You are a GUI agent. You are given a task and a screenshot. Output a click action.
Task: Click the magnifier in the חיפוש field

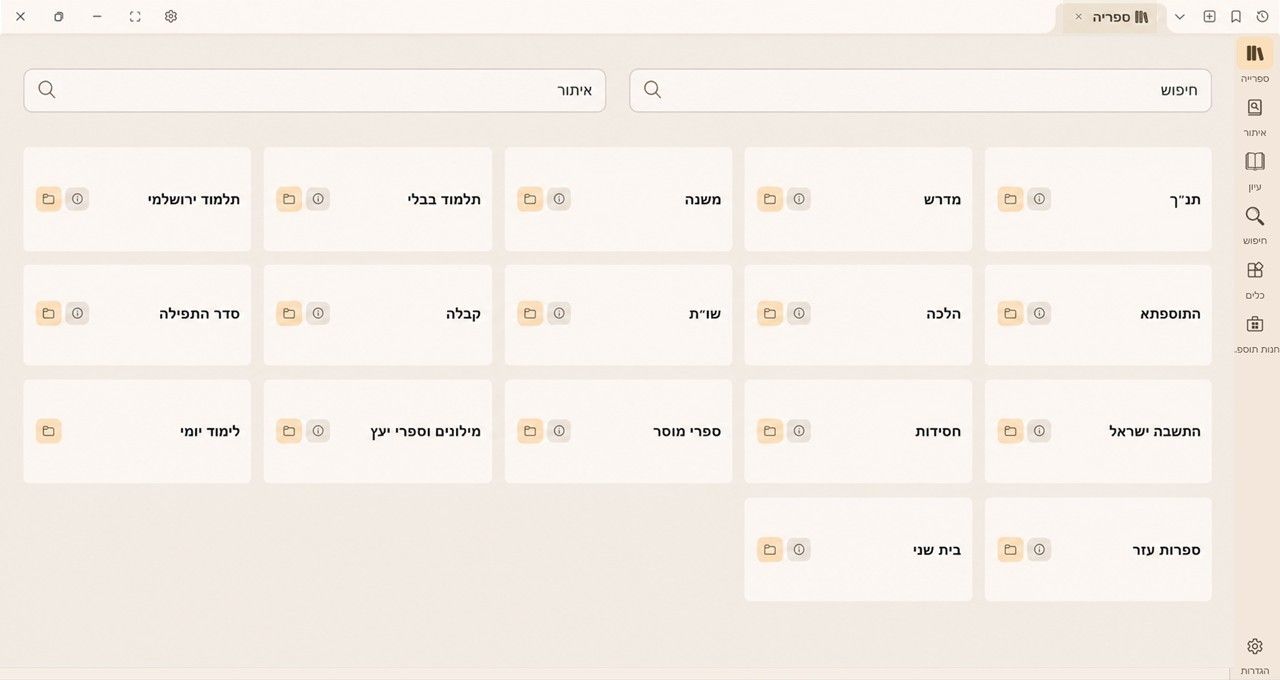click(x=653, y=90)
